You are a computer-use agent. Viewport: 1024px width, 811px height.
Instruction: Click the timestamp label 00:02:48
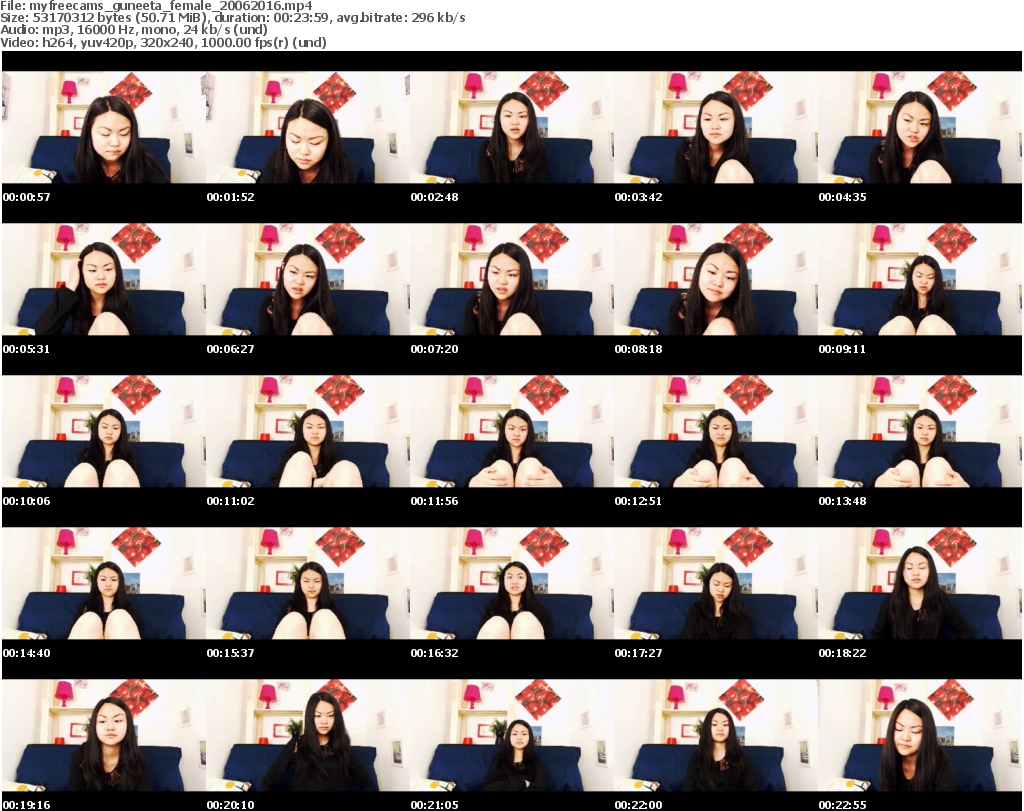pyautogui.click(x=434, y=197)
